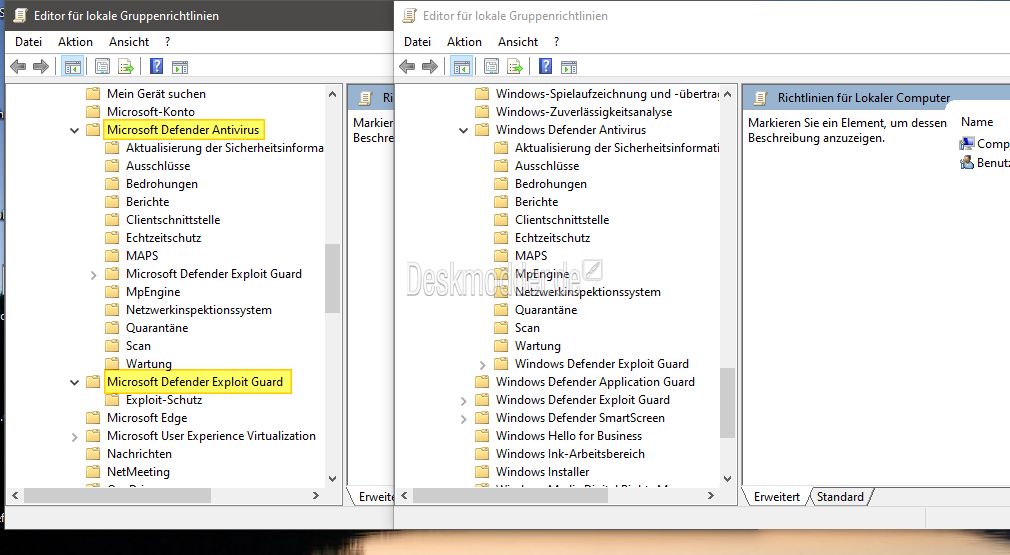This screenshot has height=555, width=1010.
Task: Click left tree vertical scrollbar up arrow
Action: pyautogui.click(x=332, y=94)
